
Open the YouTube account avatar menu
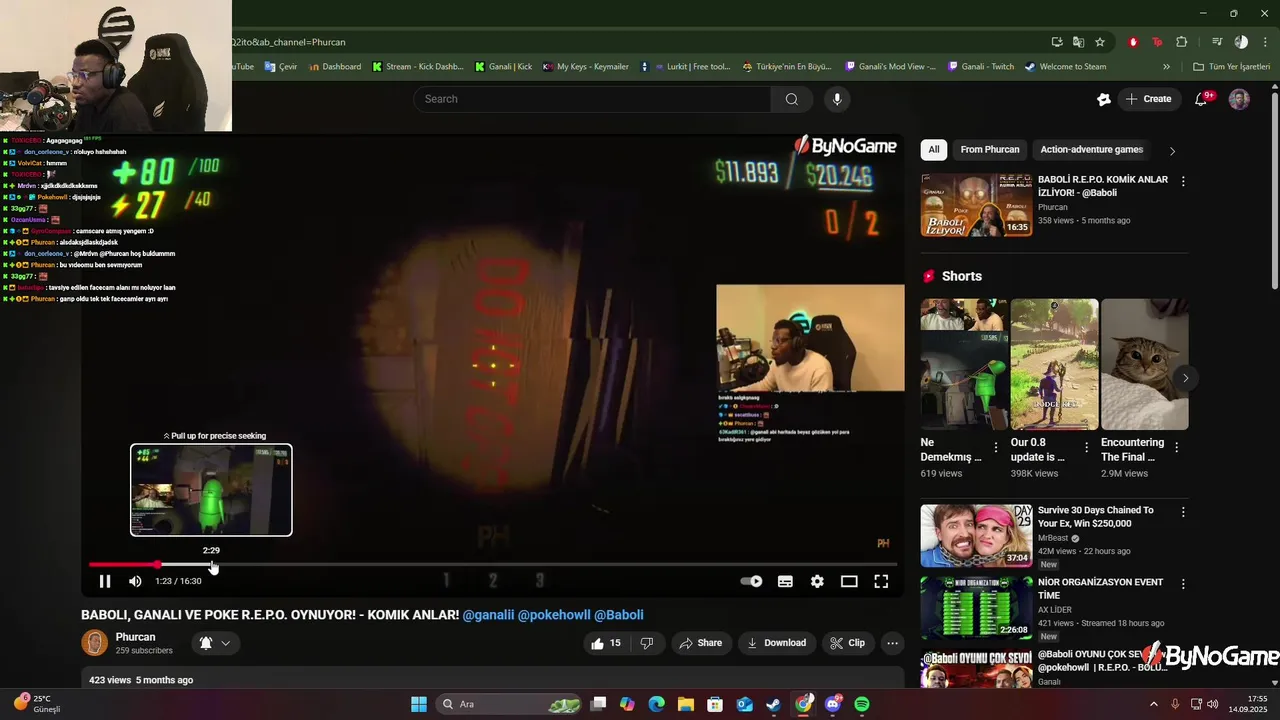point(1239,99)
